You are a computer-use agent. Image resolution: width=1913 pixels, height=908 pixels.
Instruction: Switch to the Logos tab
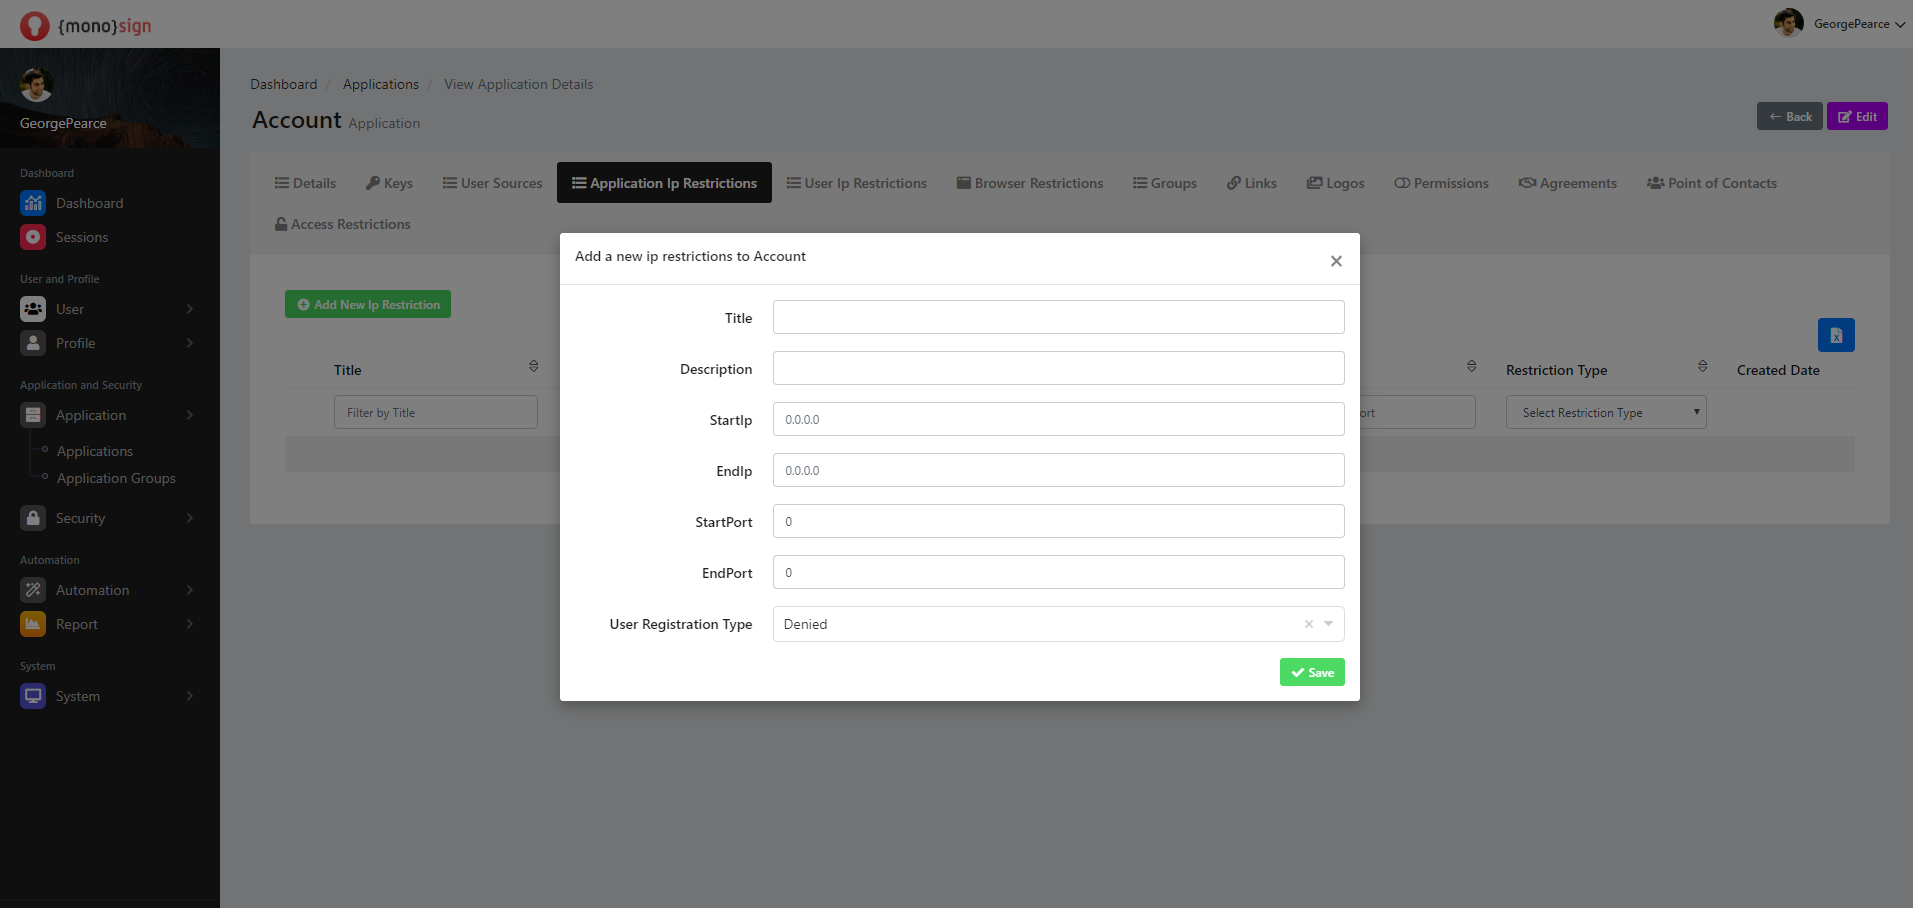pos(1335,183)
